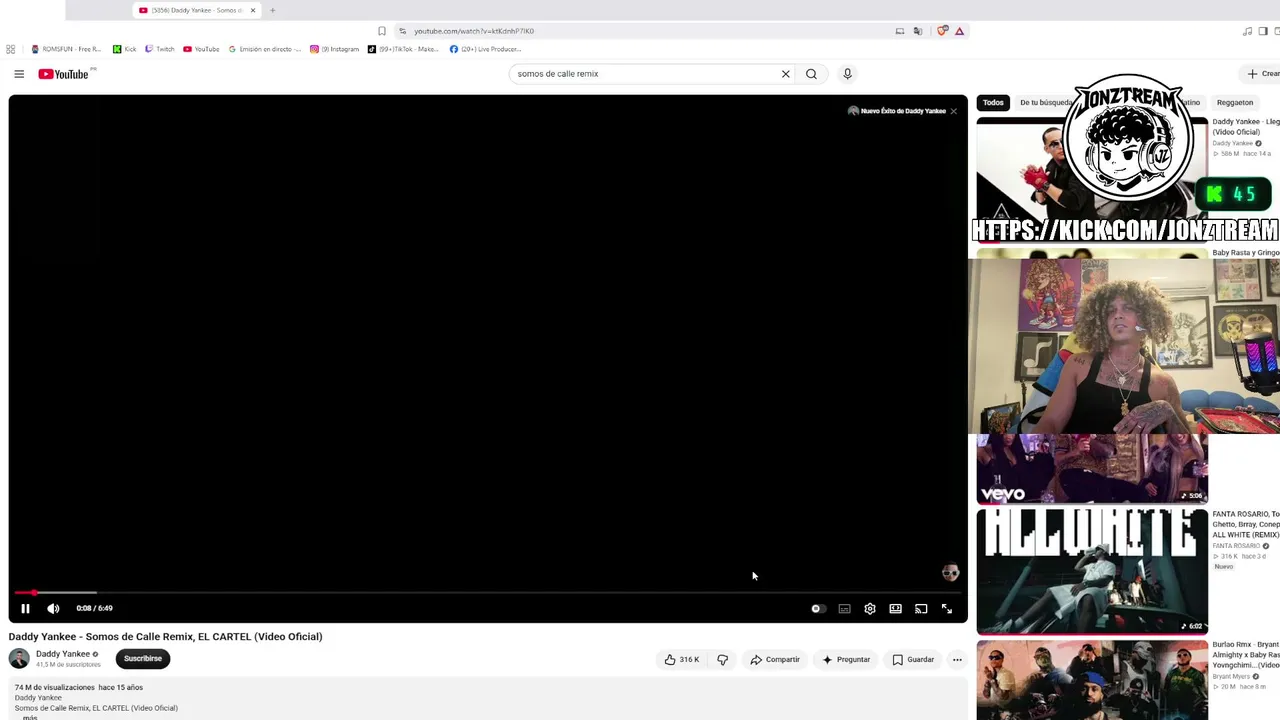Open the Instagram bookmark
The width and height of the screenshot is (1280, 720).
[x=334, y=49]
